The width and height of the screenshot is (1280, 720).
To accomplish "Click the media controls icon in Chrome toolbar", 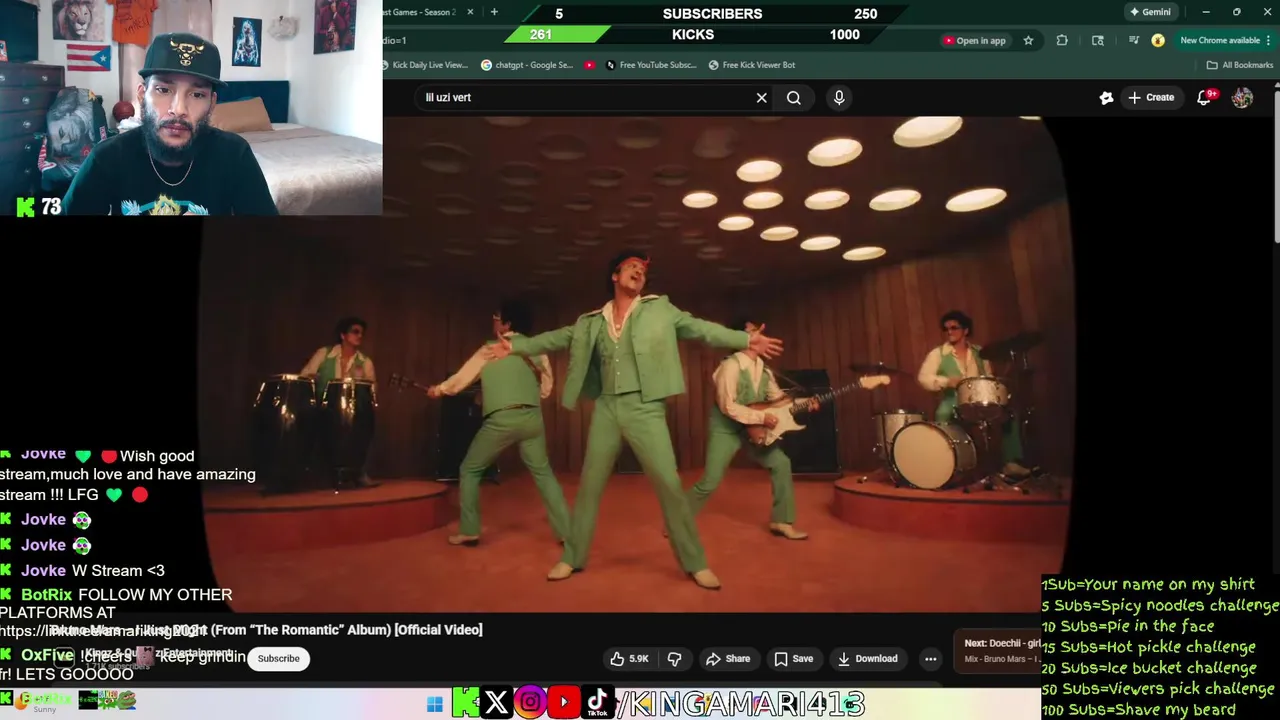I will [x=1133, y=41].
